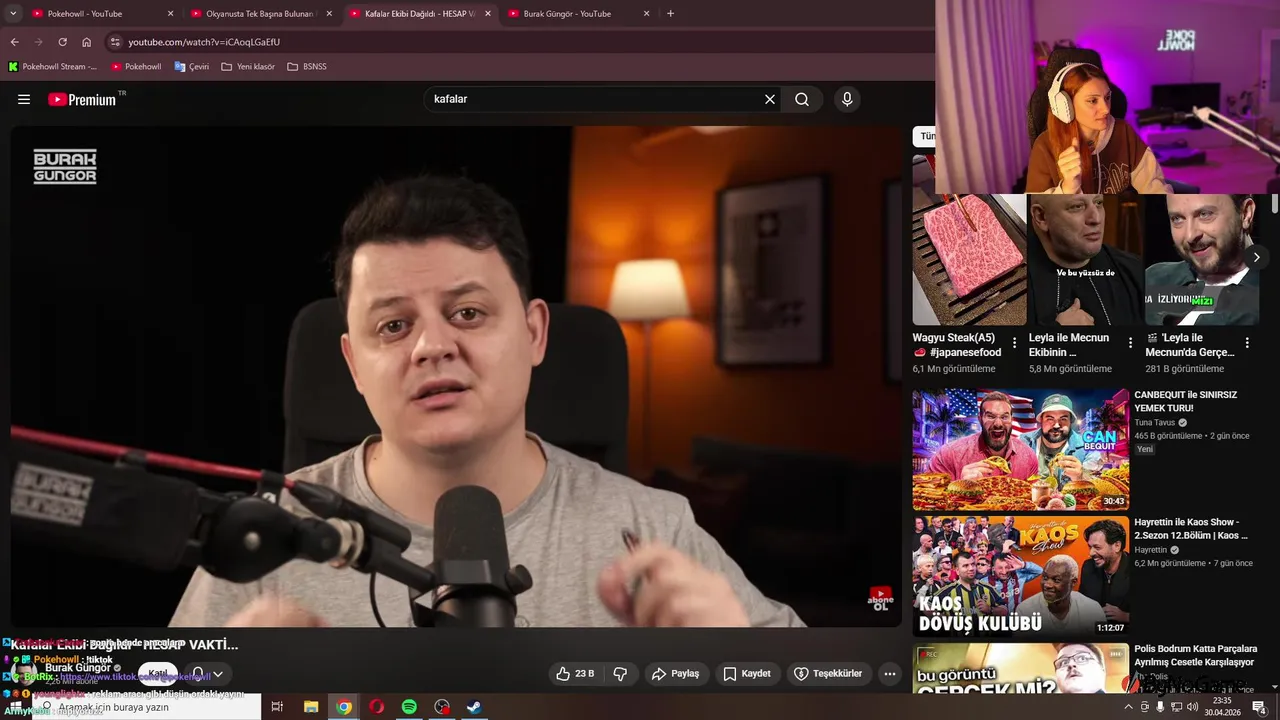Expand the 'Yeni klasör' bookmark folder
This screenshot has width=1280, height=720.
point(248,67)
